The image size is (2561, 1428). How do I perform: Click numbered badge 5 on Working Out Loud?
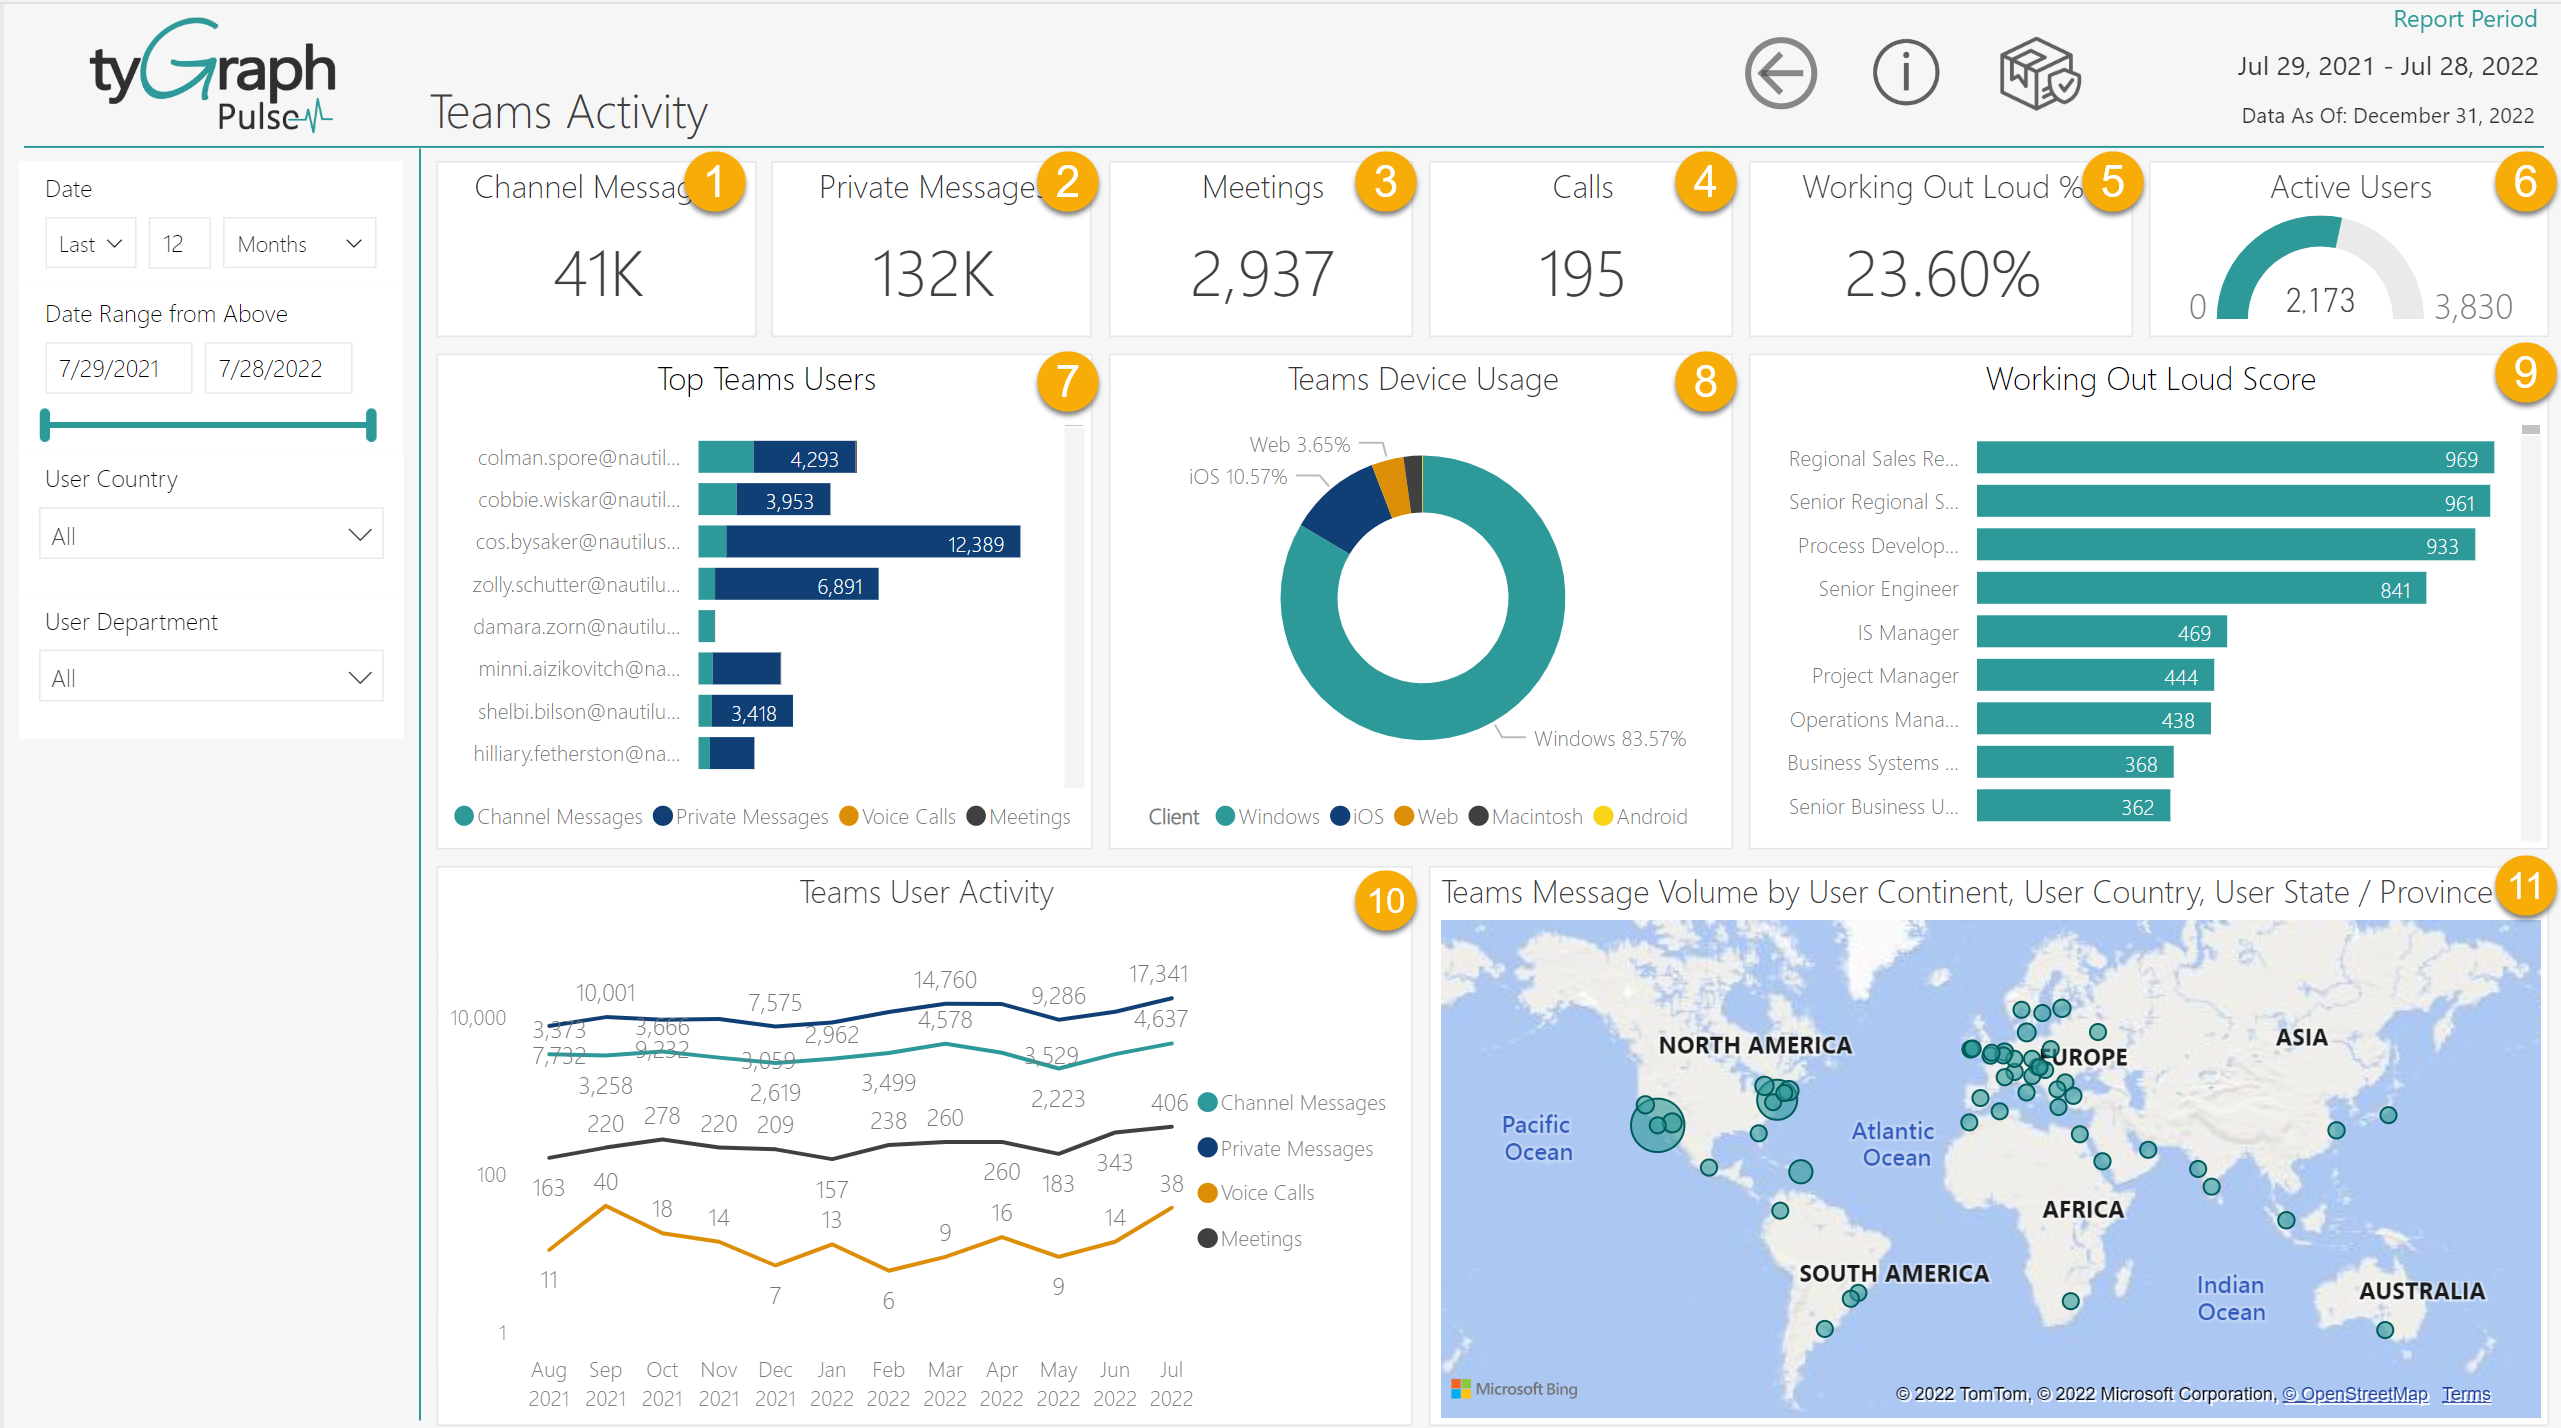2111,183
